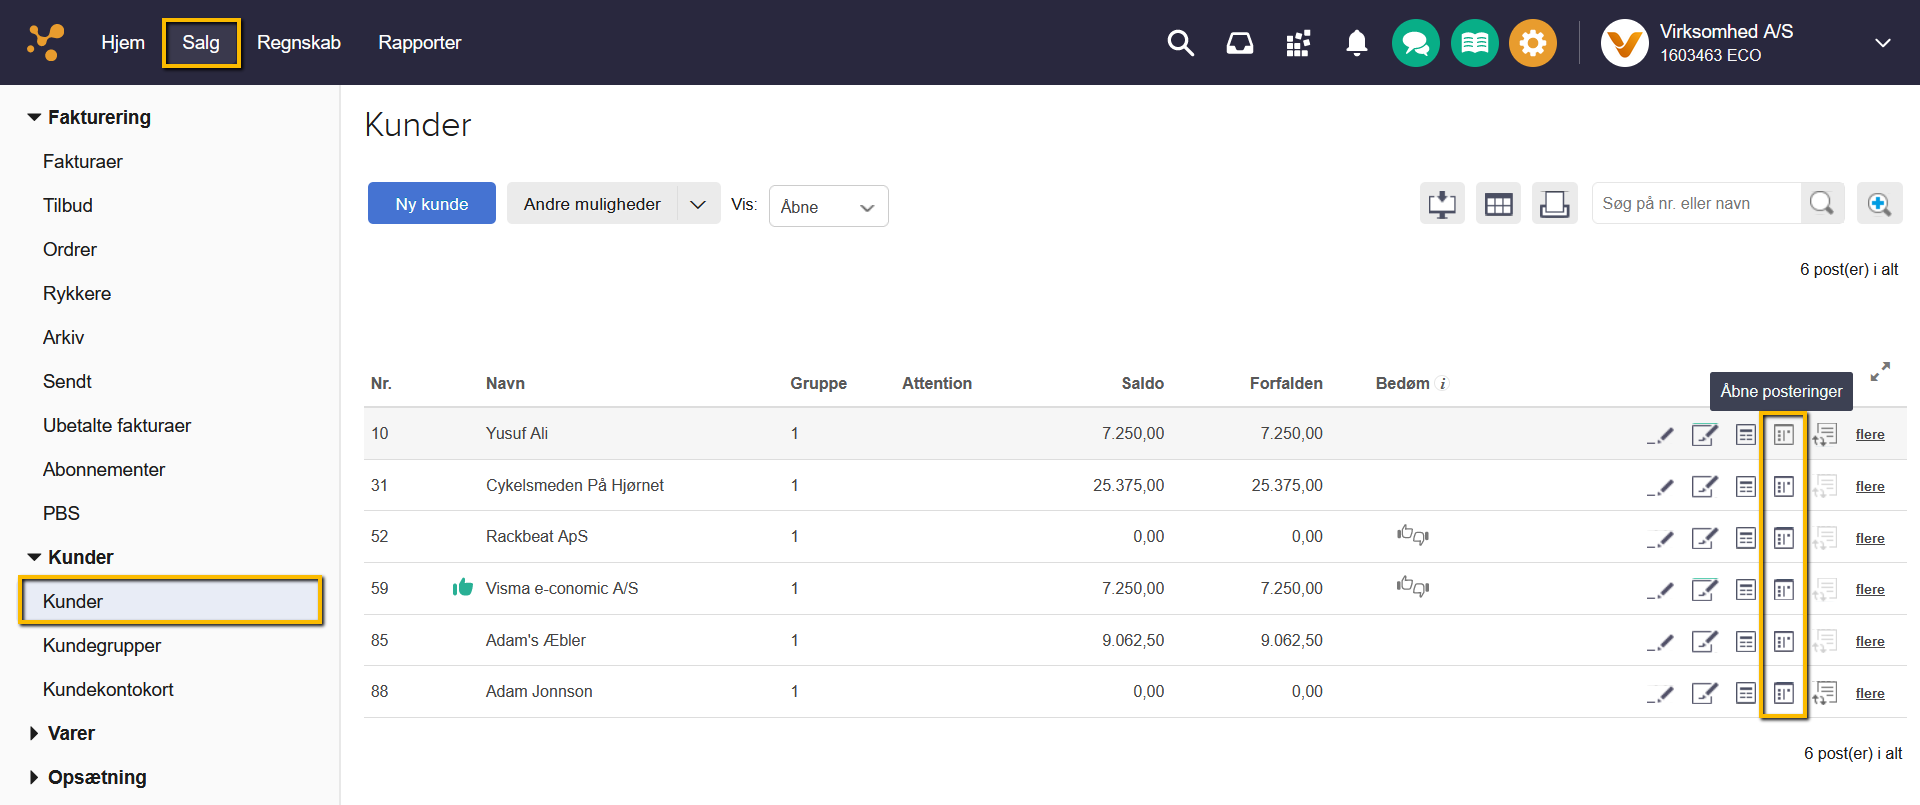Open the inbox tray icon
Image resolution: width=1920 pixels, height=805 pixels.
click(1239, 43)
